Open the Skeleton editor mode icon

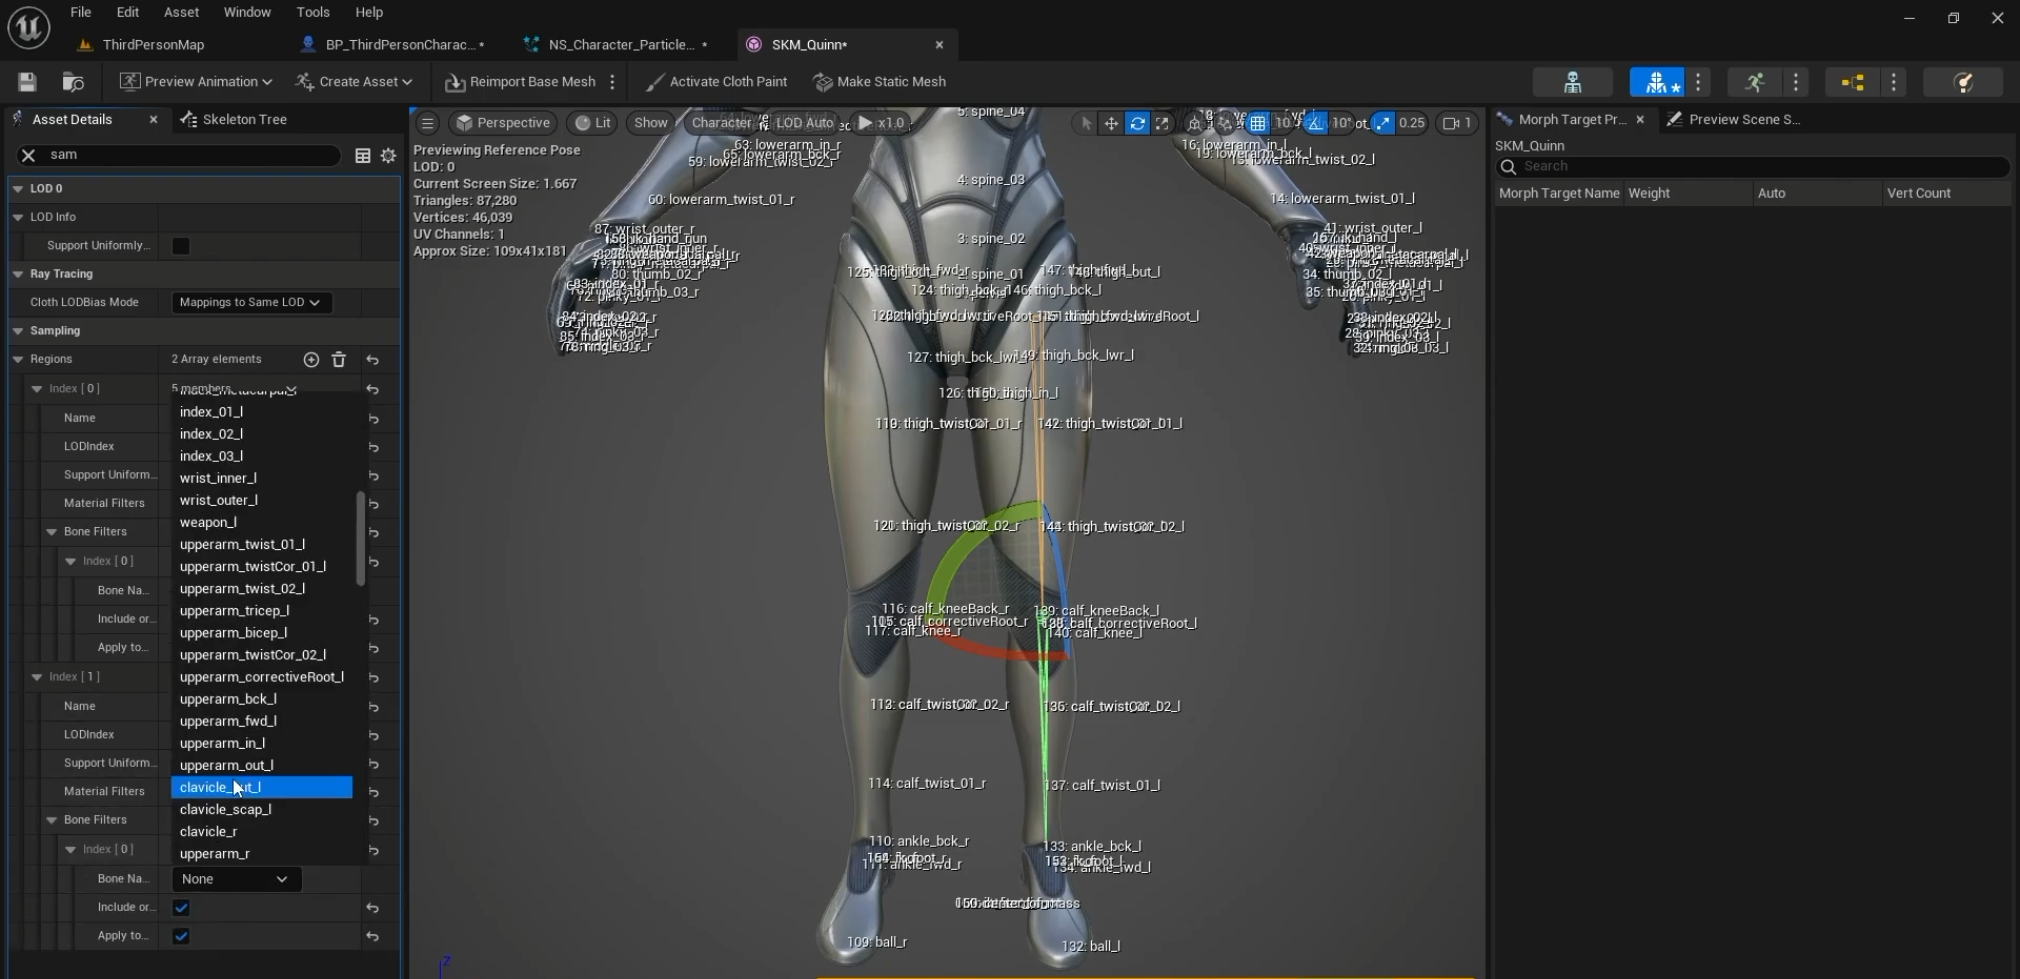1572,82
